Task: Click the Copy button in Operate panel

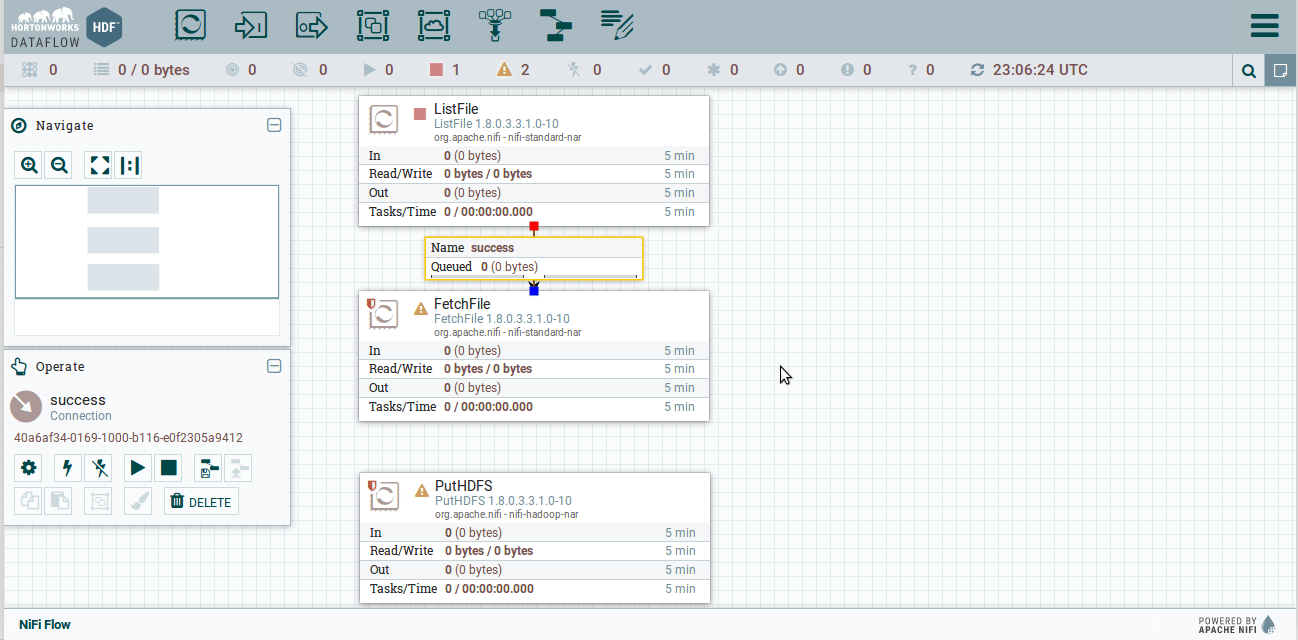Action: [x=29, y=501]
